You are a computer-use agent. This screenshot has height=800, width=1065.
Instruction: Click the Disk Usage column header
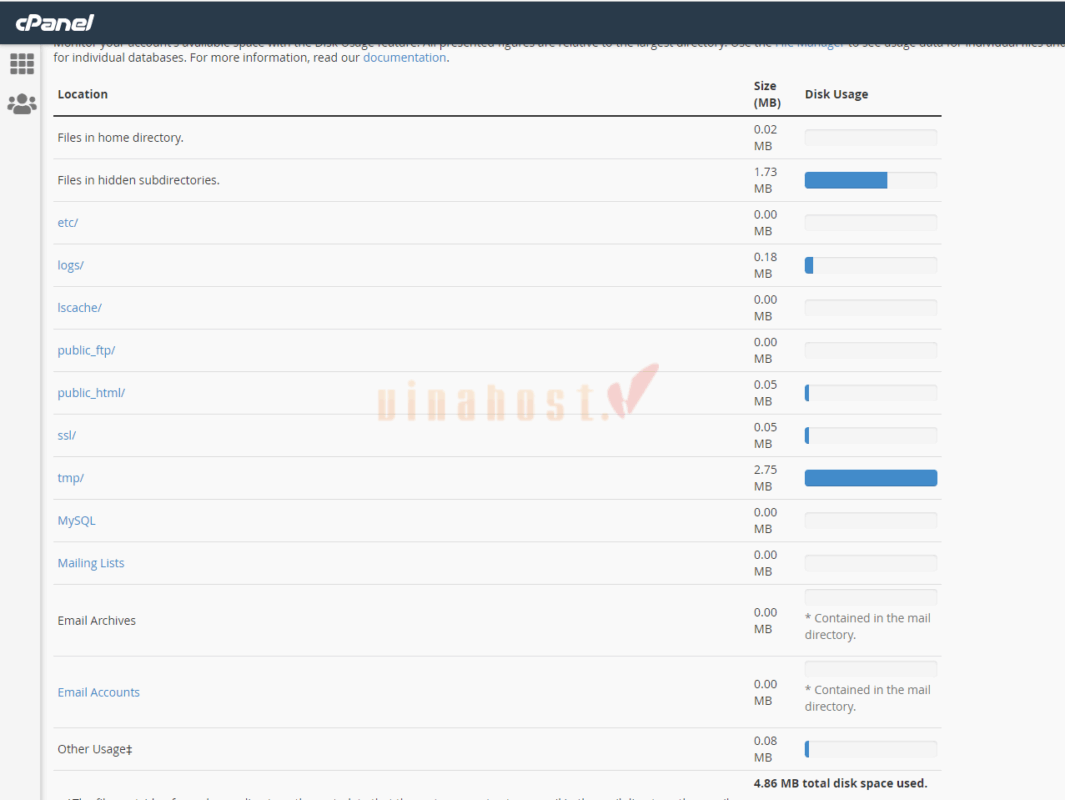[x=836, y=93]
